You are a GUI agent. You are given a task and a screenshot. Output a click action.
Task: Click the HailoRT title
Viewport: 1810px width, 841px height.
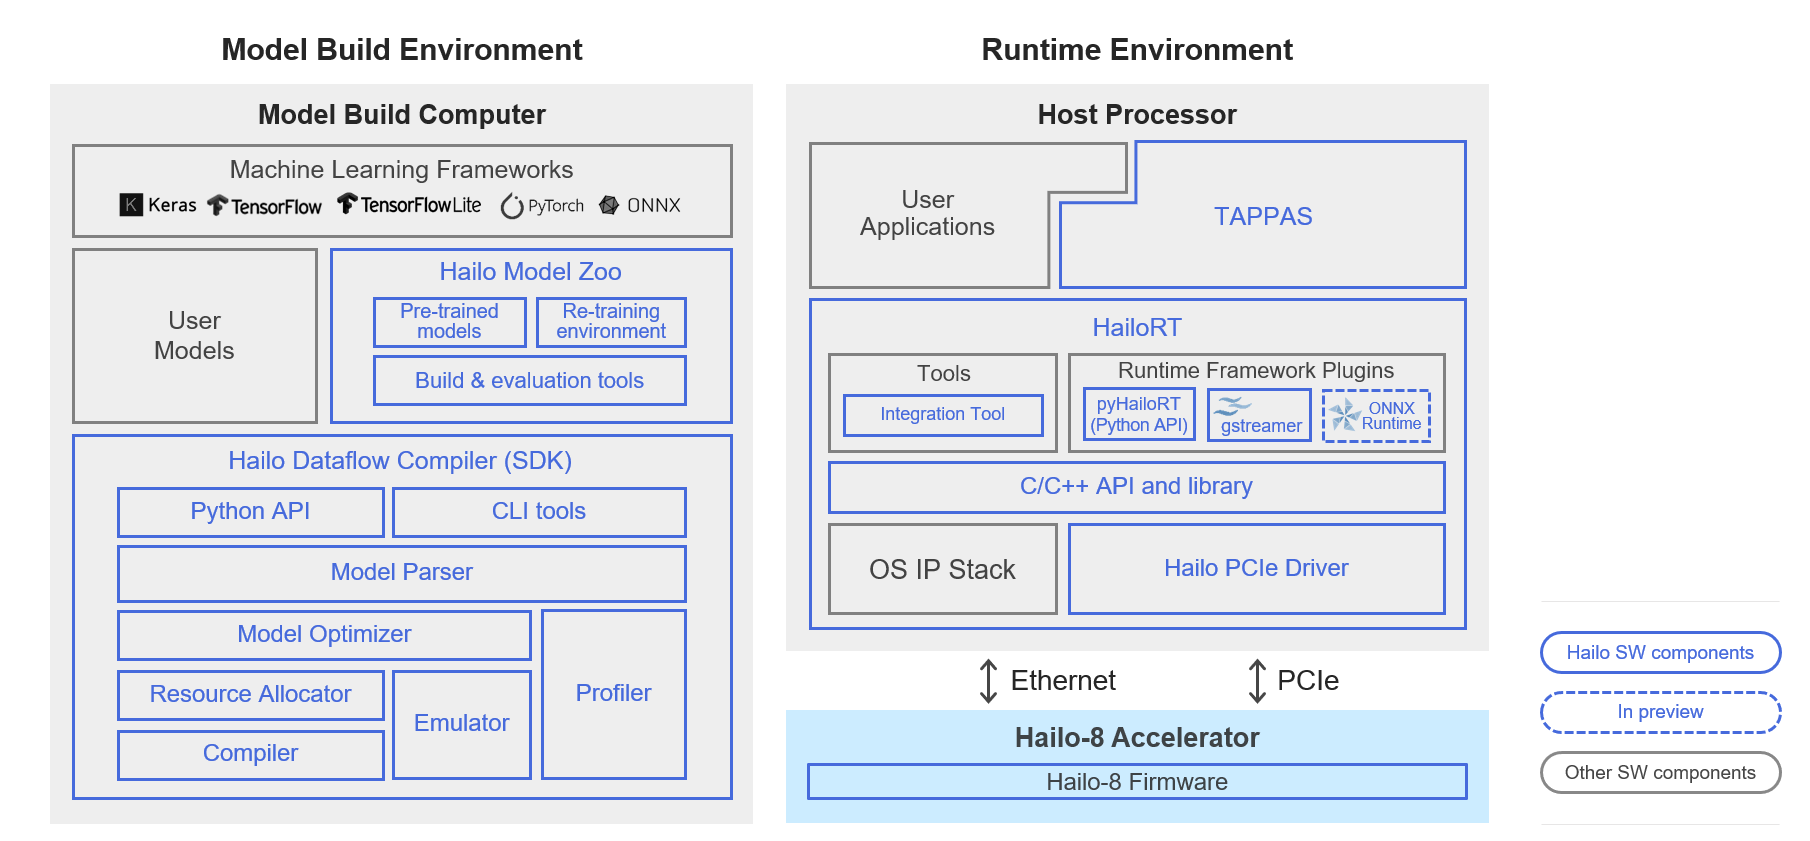pos(1137,328)
